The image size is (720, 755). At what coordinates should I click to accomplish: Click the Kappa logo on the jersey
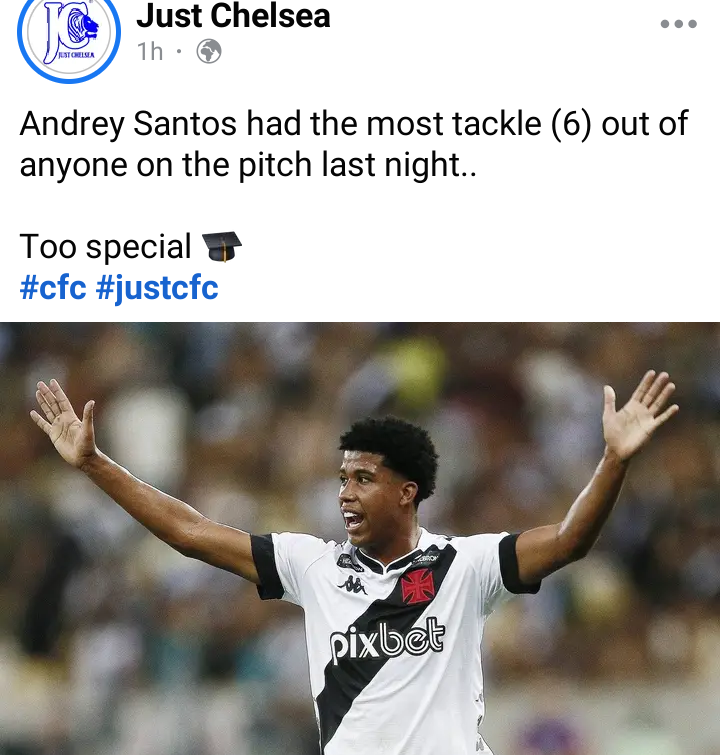point(352,585)
